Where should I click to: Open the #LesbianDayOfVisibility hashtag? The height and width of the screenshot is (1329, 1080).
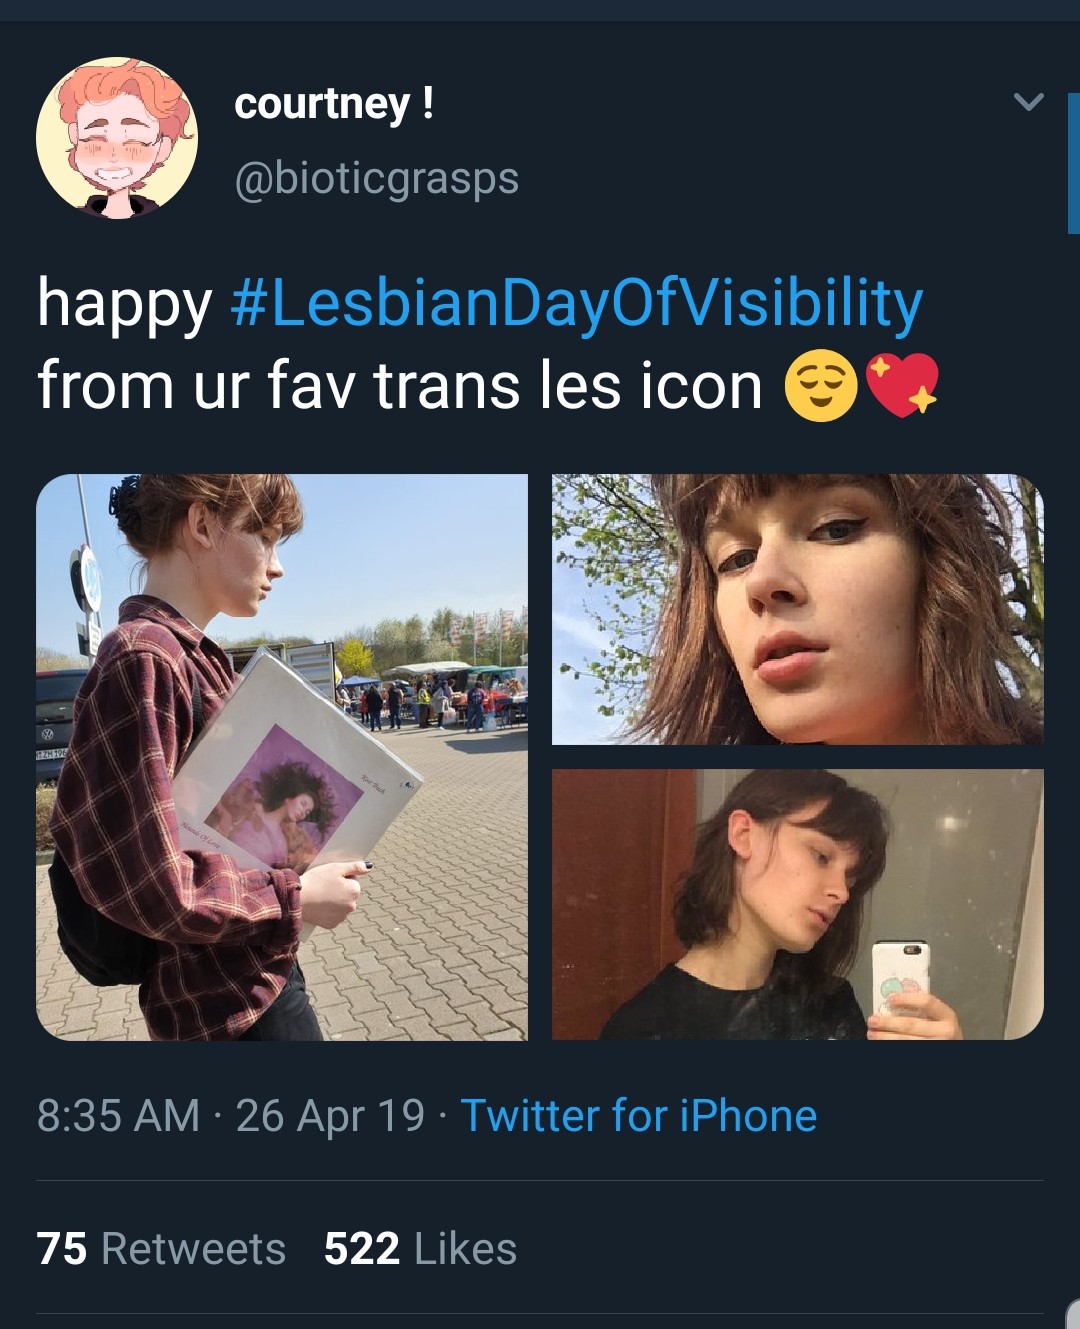click(x=576, y=304)
